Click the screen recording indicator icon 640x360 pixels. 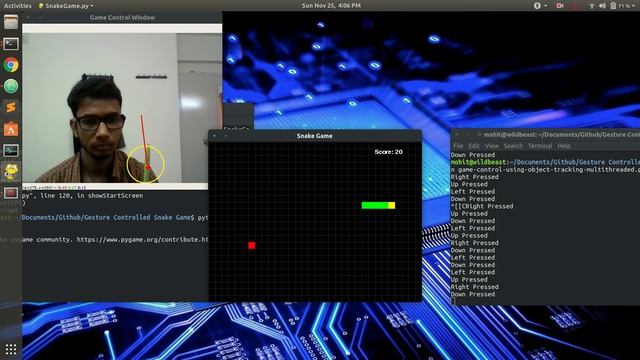click(x=559, y=6)
